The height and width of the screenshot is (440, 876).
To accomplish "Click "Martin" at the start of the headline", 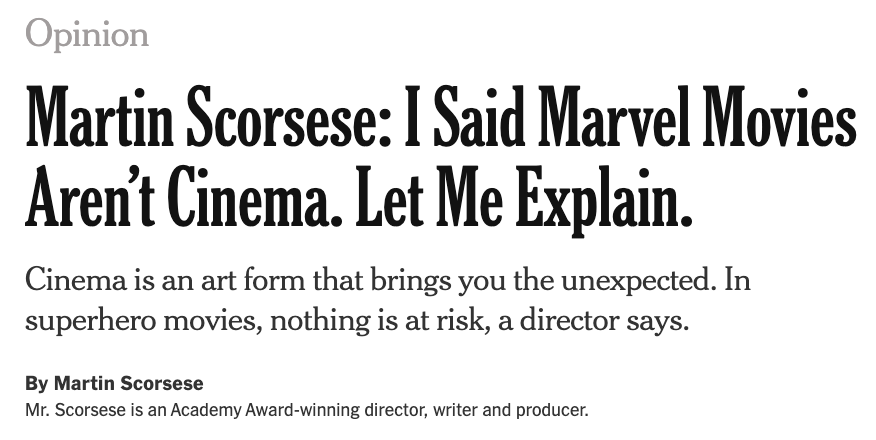I will 99,117.
